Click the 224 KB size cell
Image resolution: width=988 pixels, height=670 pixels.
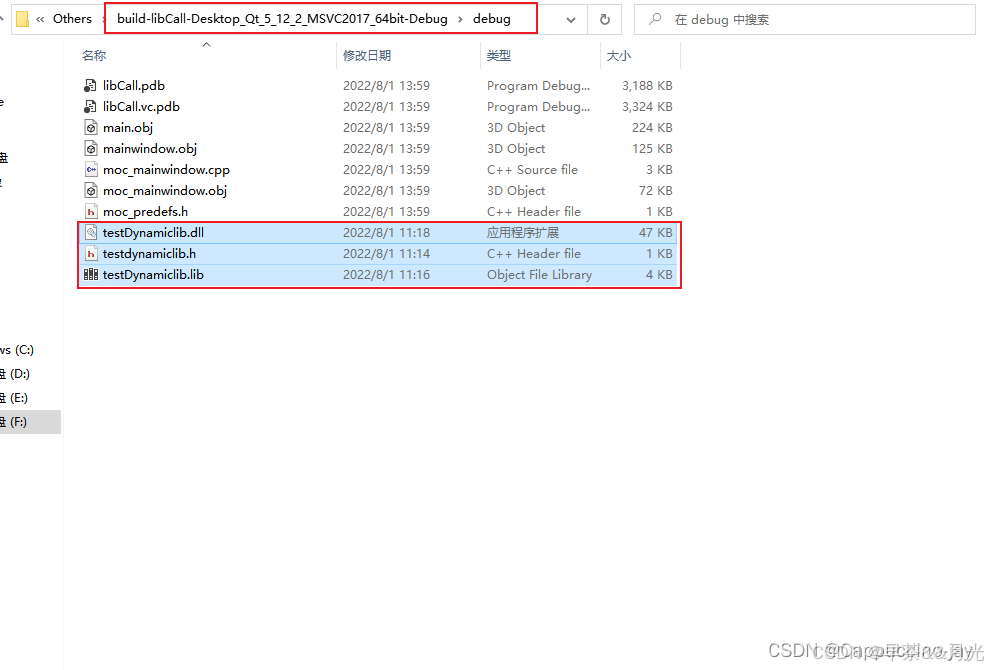pos(652,127)
